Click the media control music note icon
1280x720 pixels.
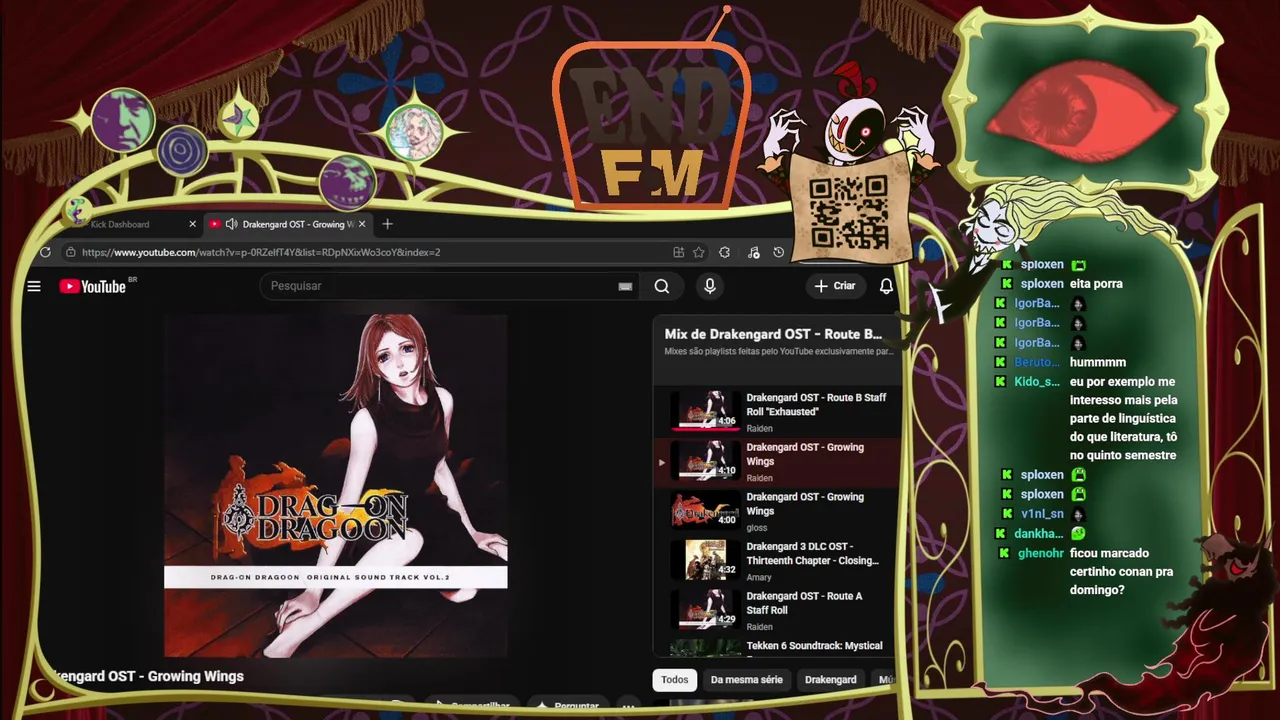click(x=753, y=252)
